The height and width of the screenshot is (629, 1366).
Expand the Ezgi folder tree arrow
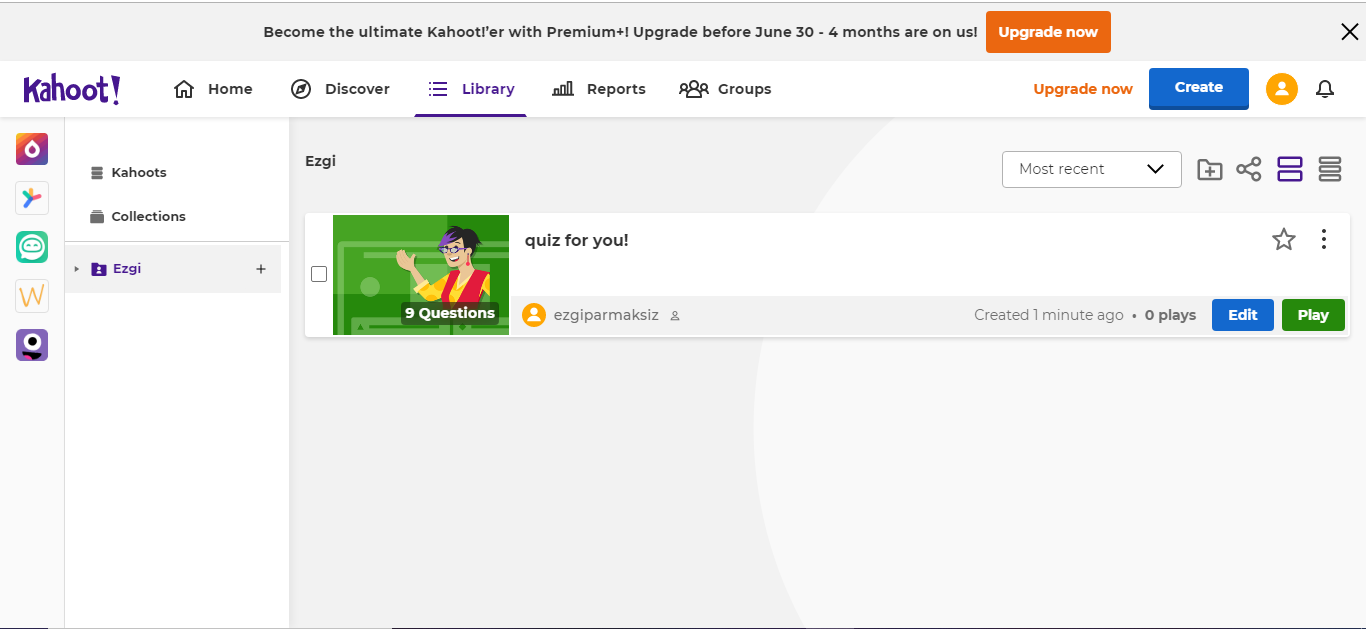[x=77, y=269]
